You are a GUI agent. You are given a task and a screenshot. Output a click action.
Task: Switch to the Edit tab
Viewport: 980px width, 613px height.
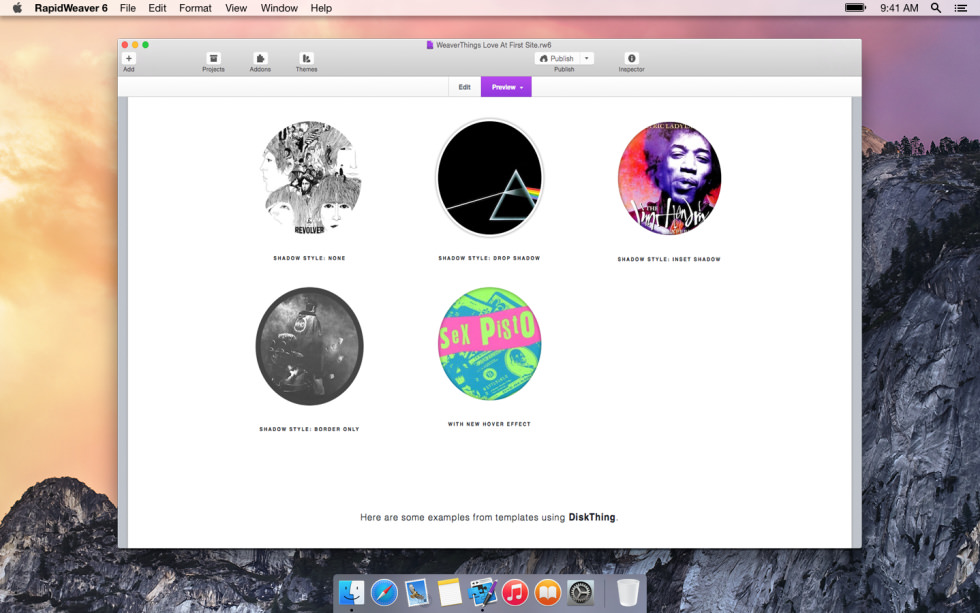pos(464,87)
